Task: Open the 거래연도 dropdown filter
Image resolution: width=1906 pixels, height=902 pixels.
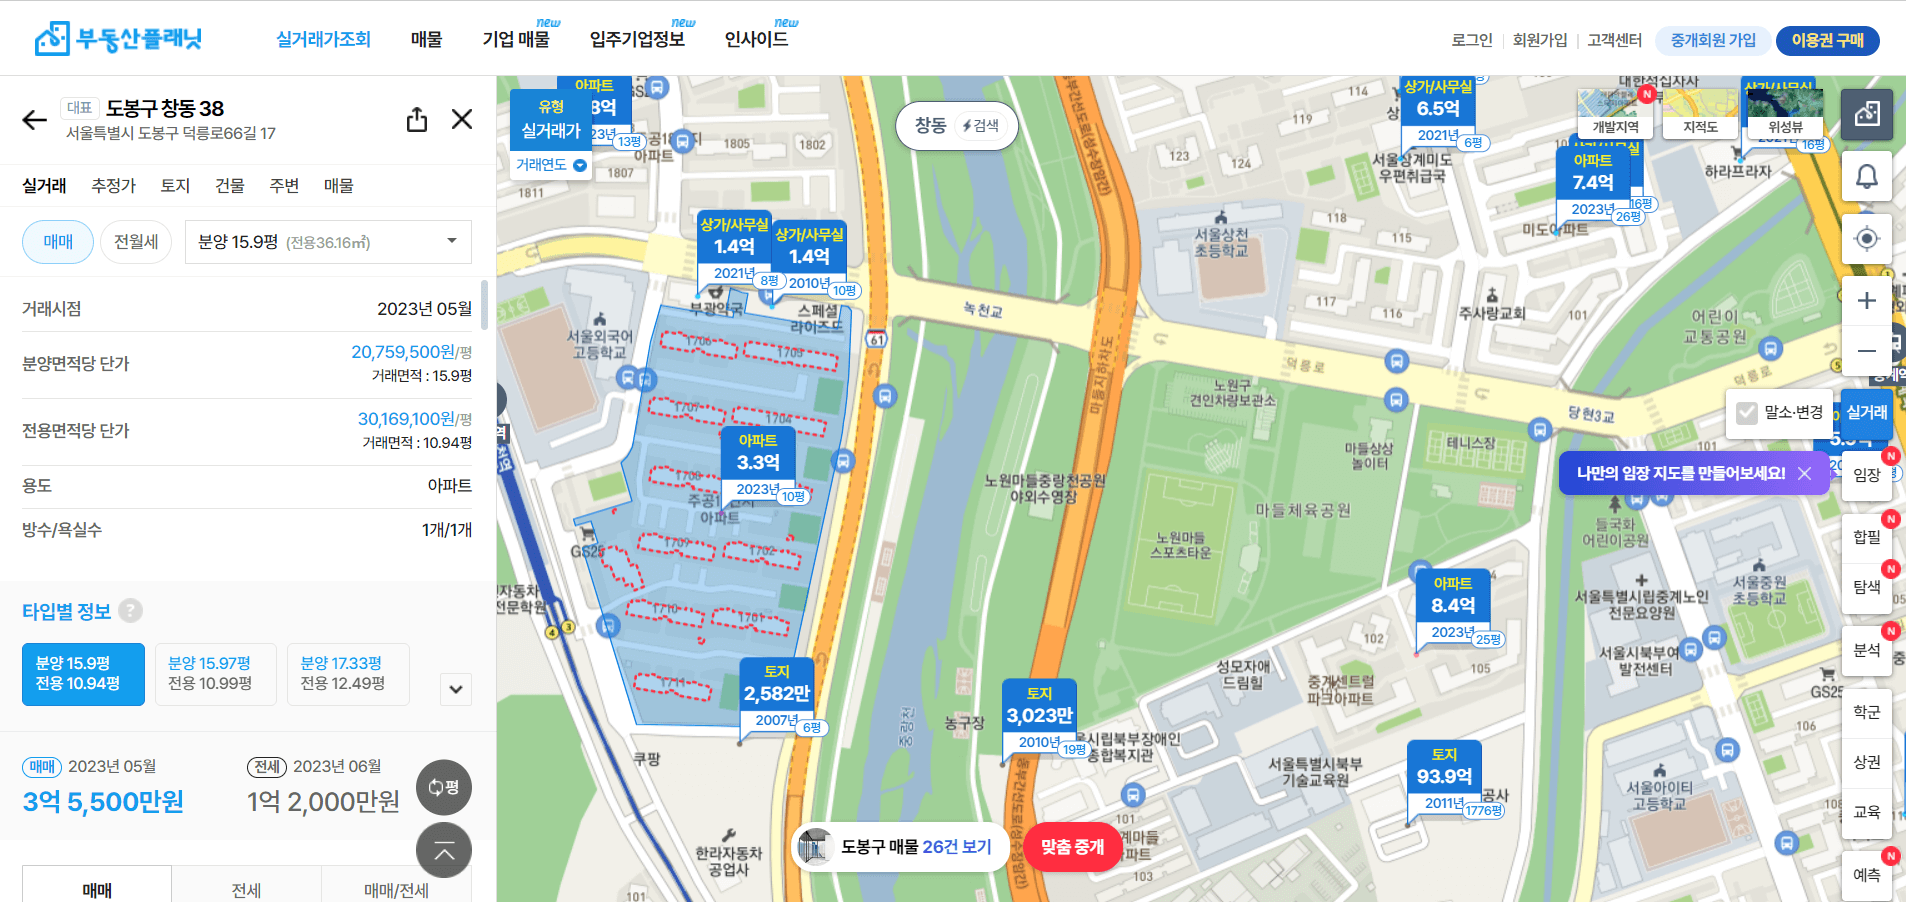Action: [x=551, y=165]
